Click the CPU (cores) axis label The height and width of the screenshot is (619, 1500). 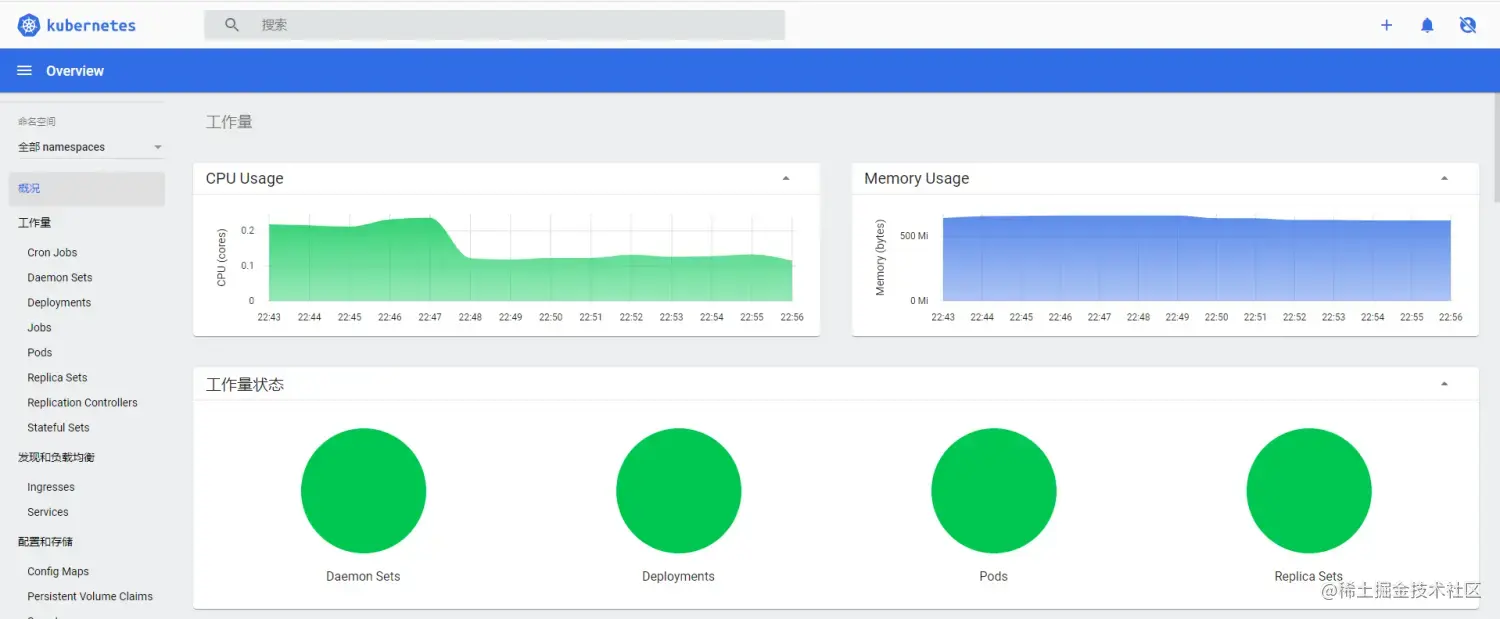click(x=222, y=257)
